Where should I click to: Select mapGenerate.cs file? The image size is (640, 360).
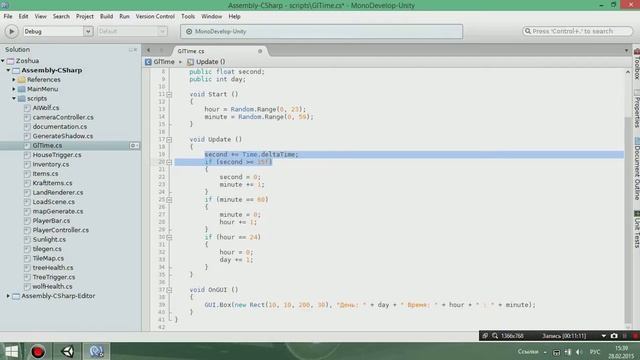58,211
